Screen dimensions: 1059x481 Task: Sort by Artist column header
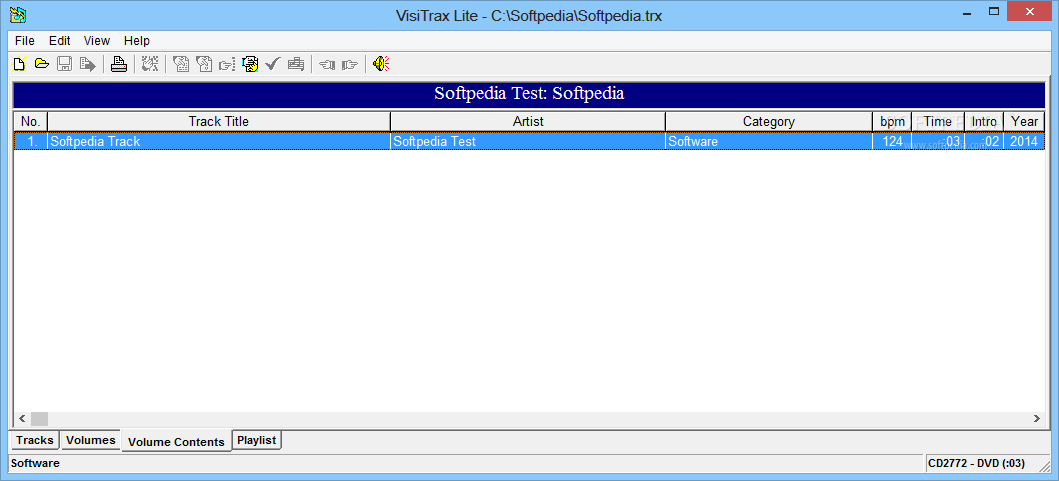point(528,122)
